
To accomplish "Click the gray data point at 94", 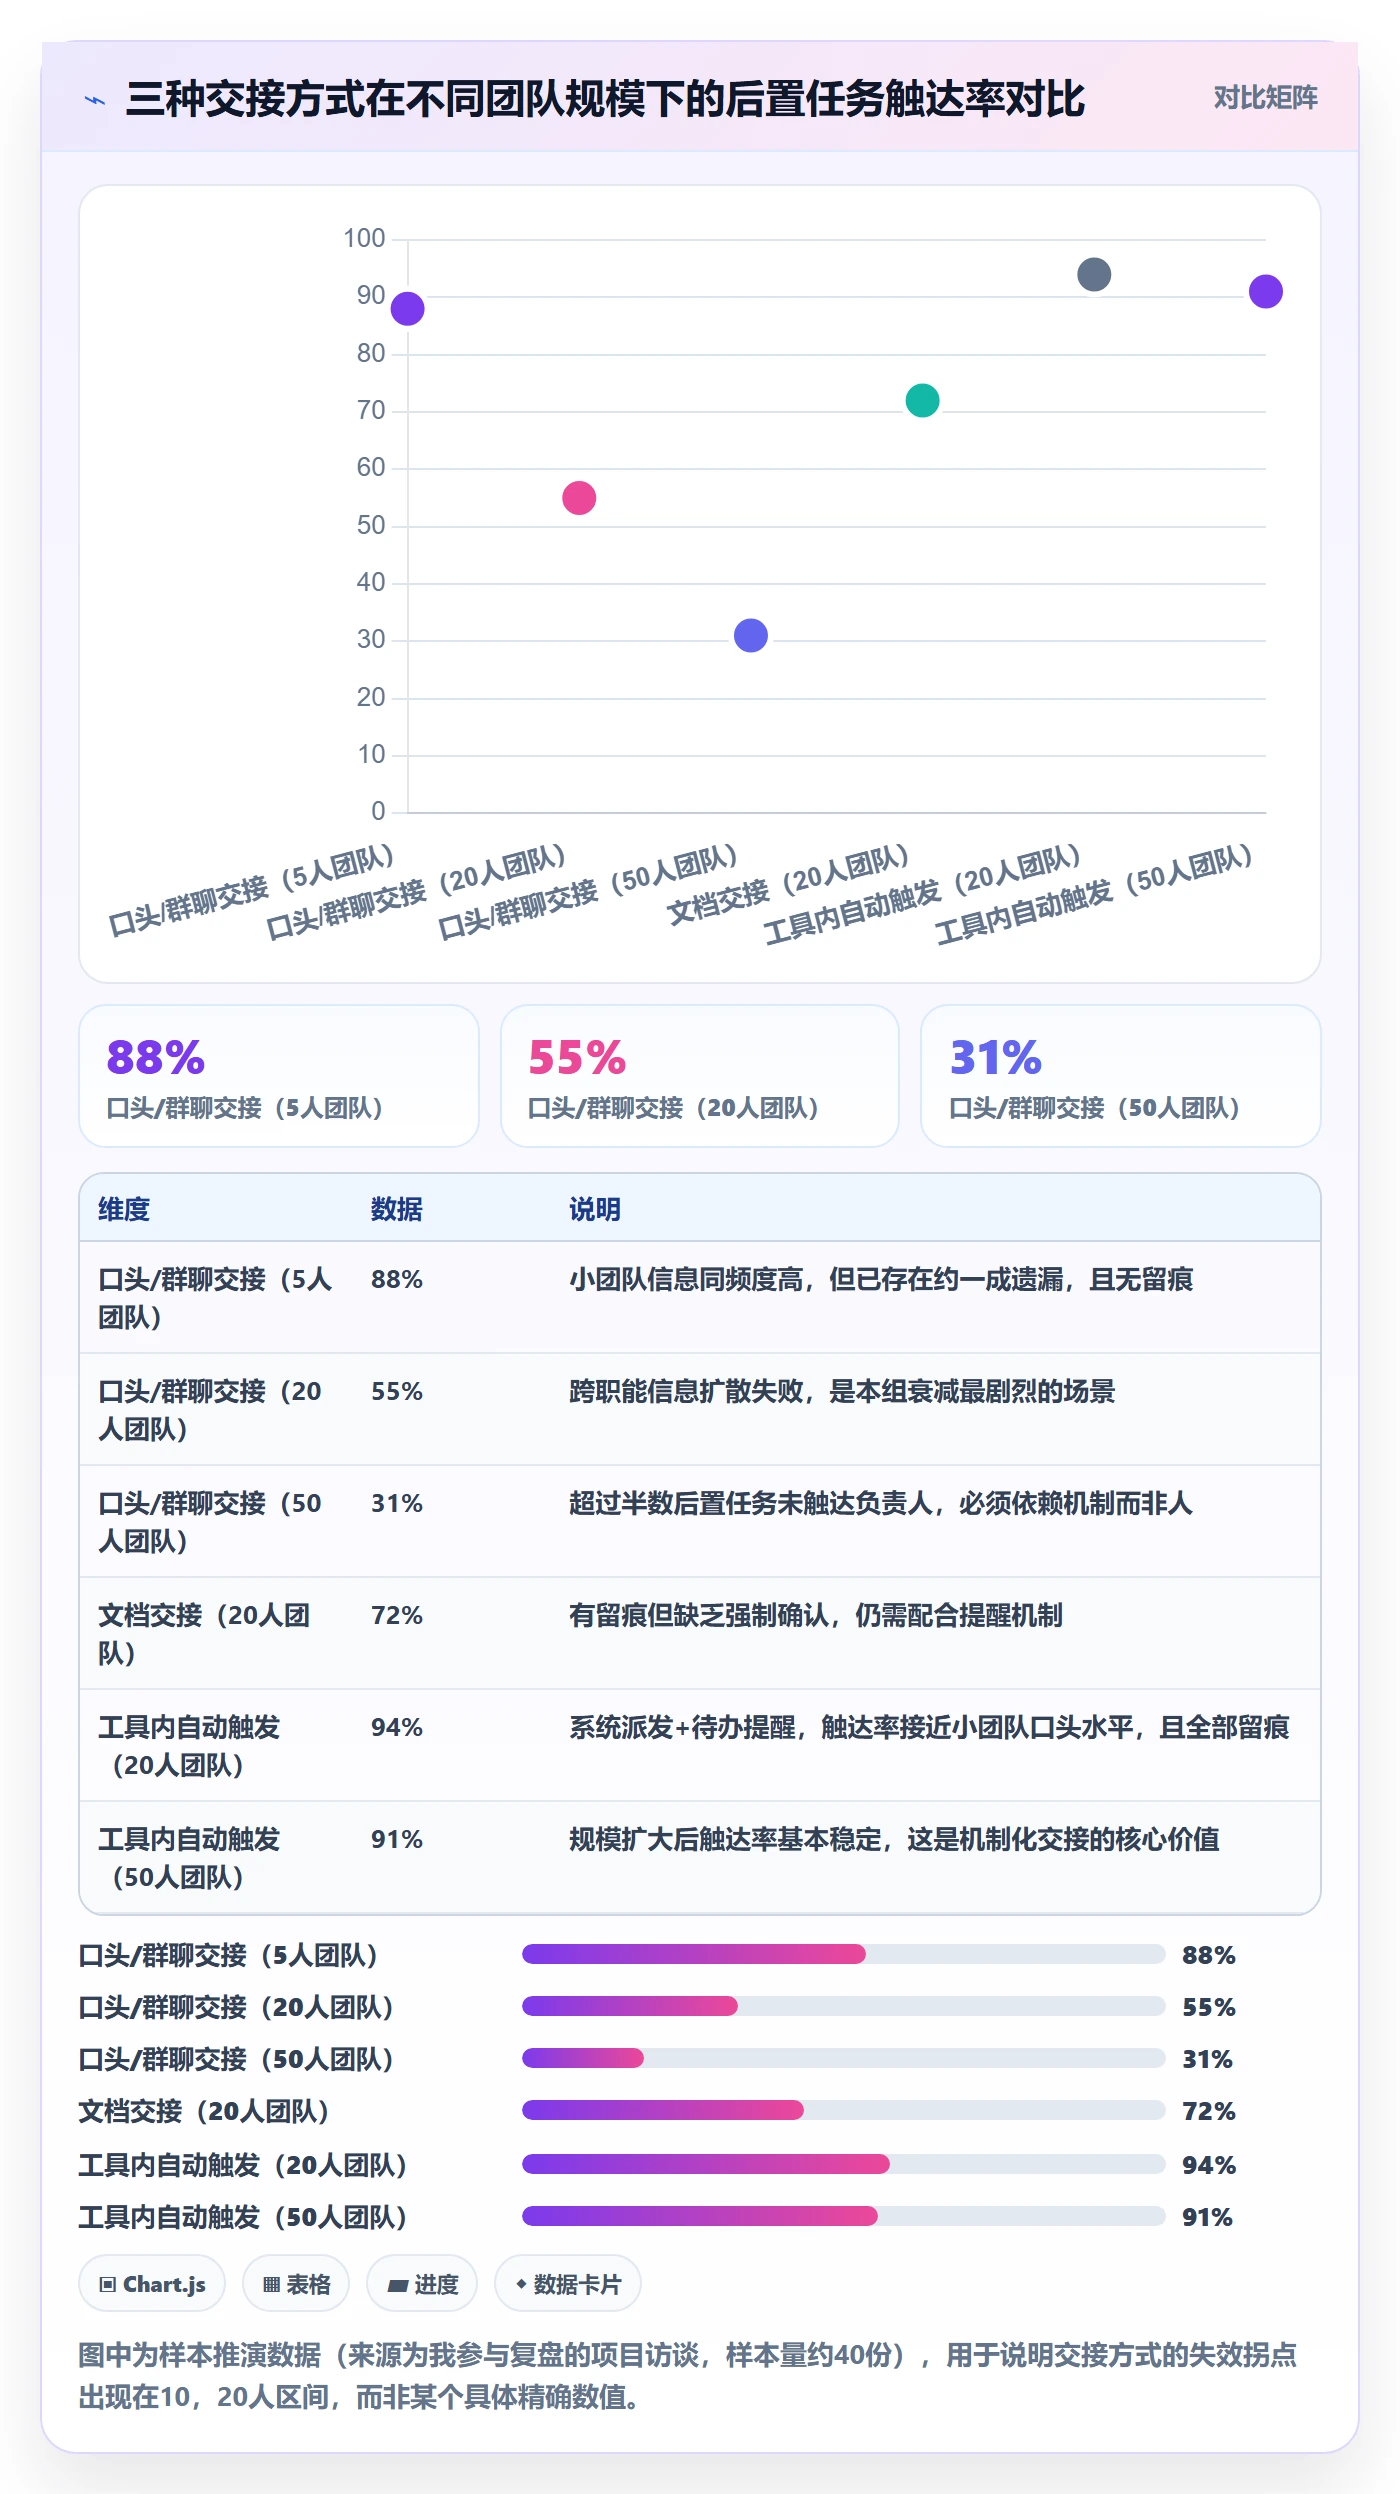I will coord(1094,275).
